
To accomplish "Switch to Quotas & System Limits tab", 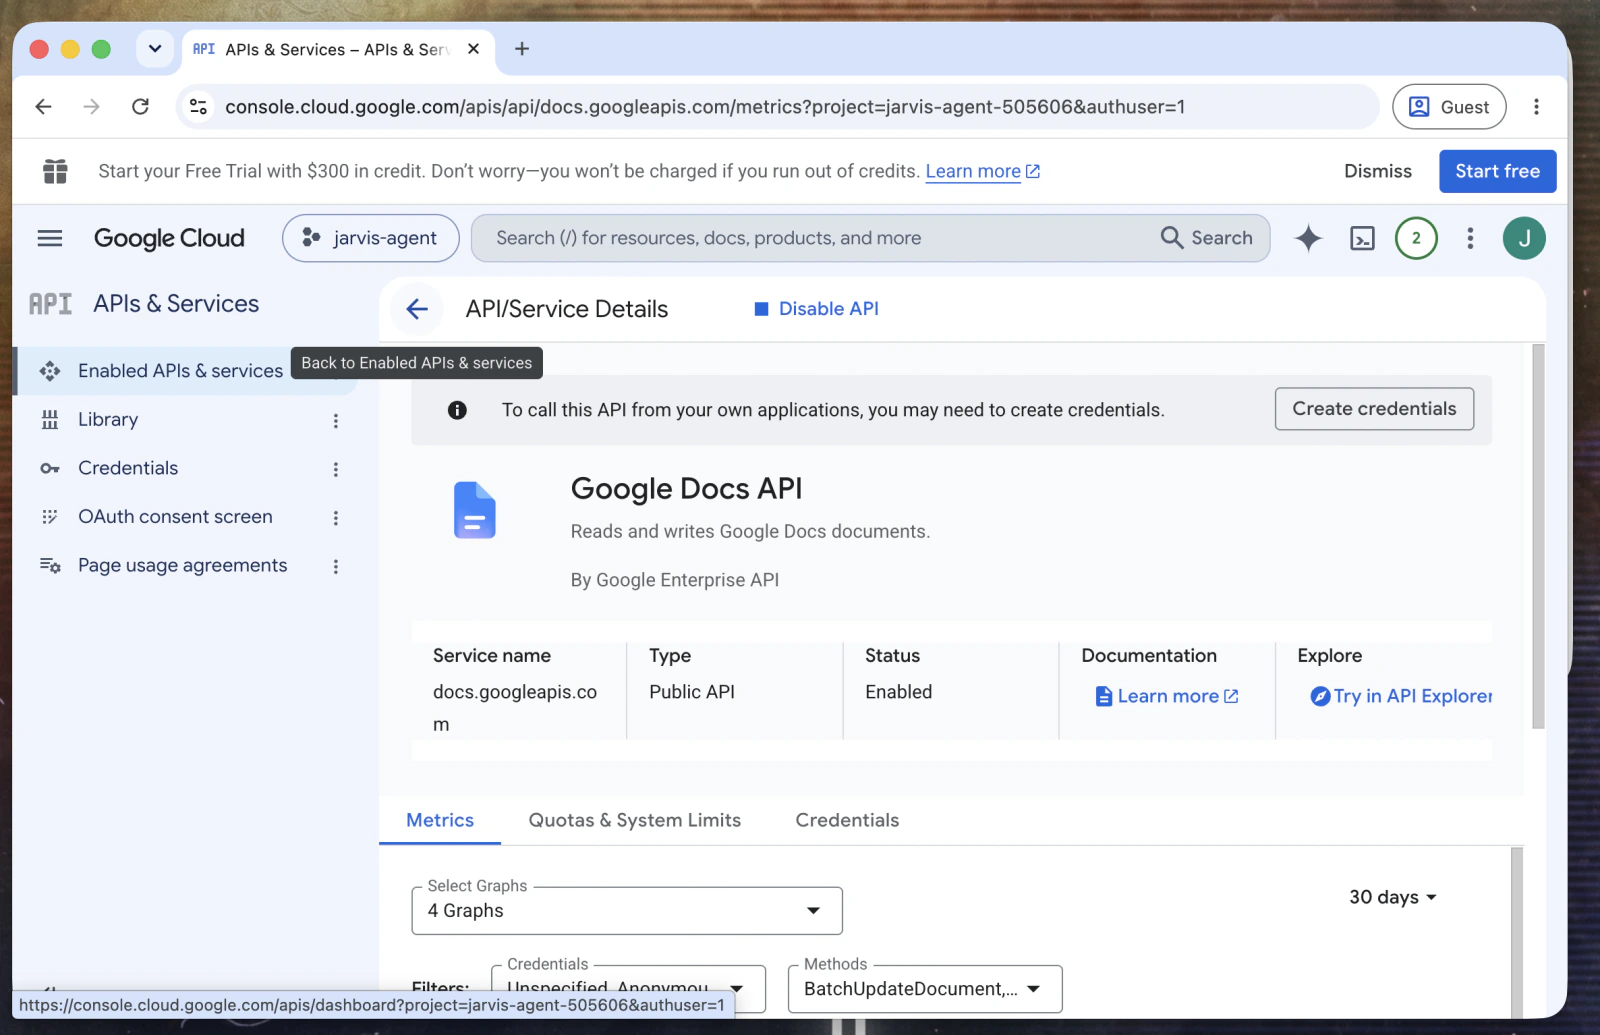I will coord(635,820).
